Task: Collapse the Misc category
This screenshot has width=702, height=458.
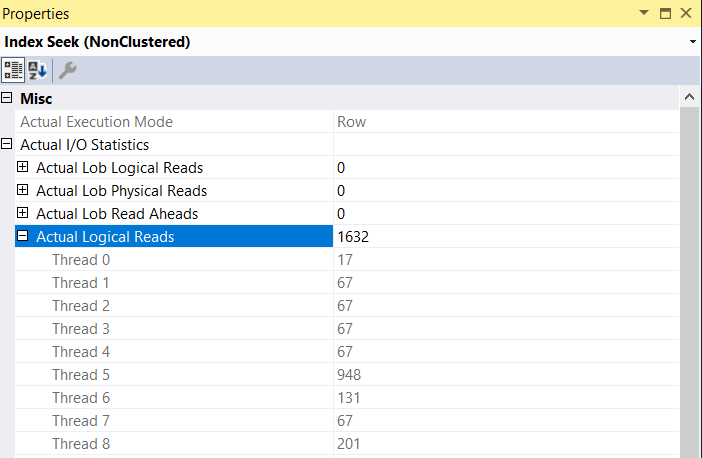Action: click(8, 98)
